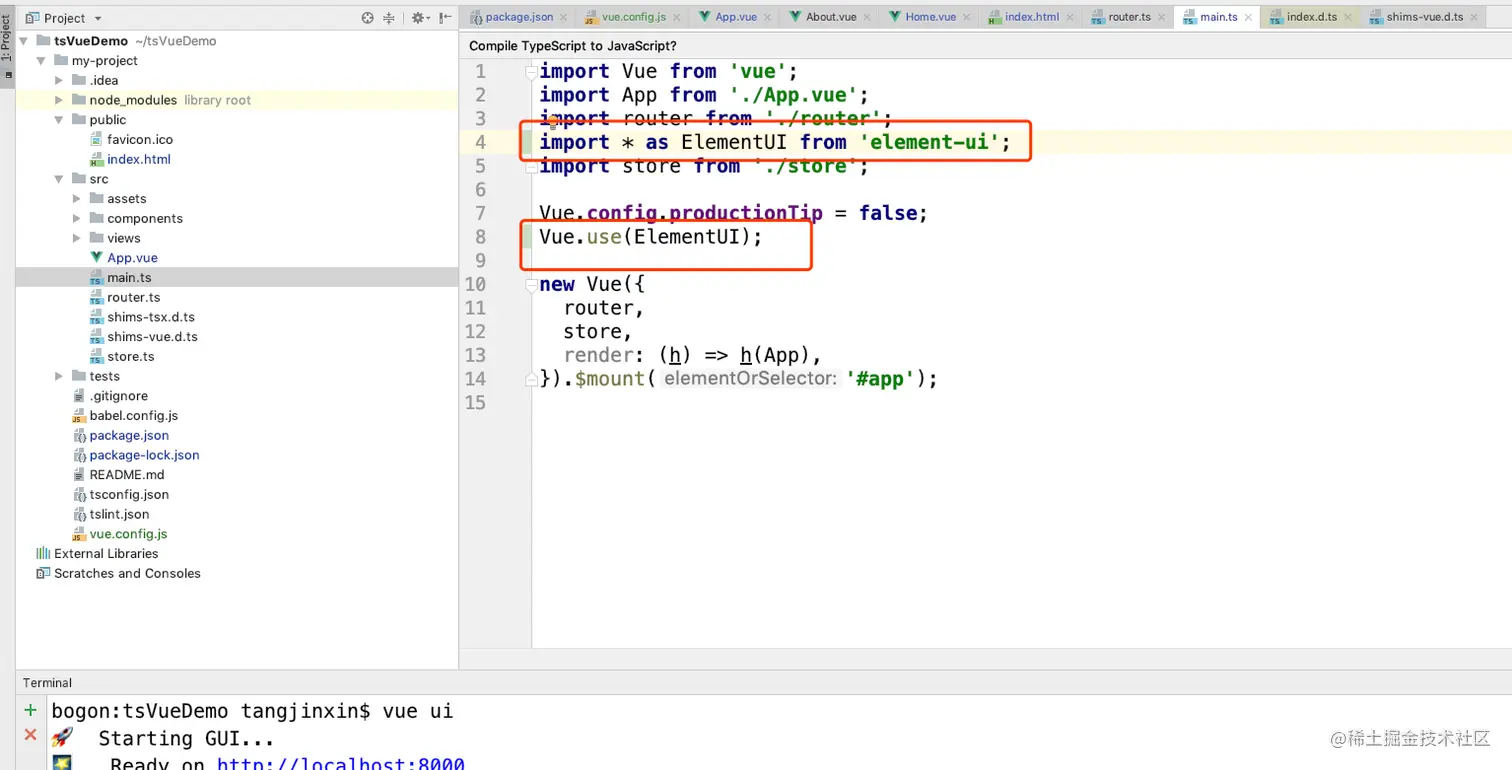1512x770 pixels.
Task: Click the scroll-from-source target icon
Action: 367,18
